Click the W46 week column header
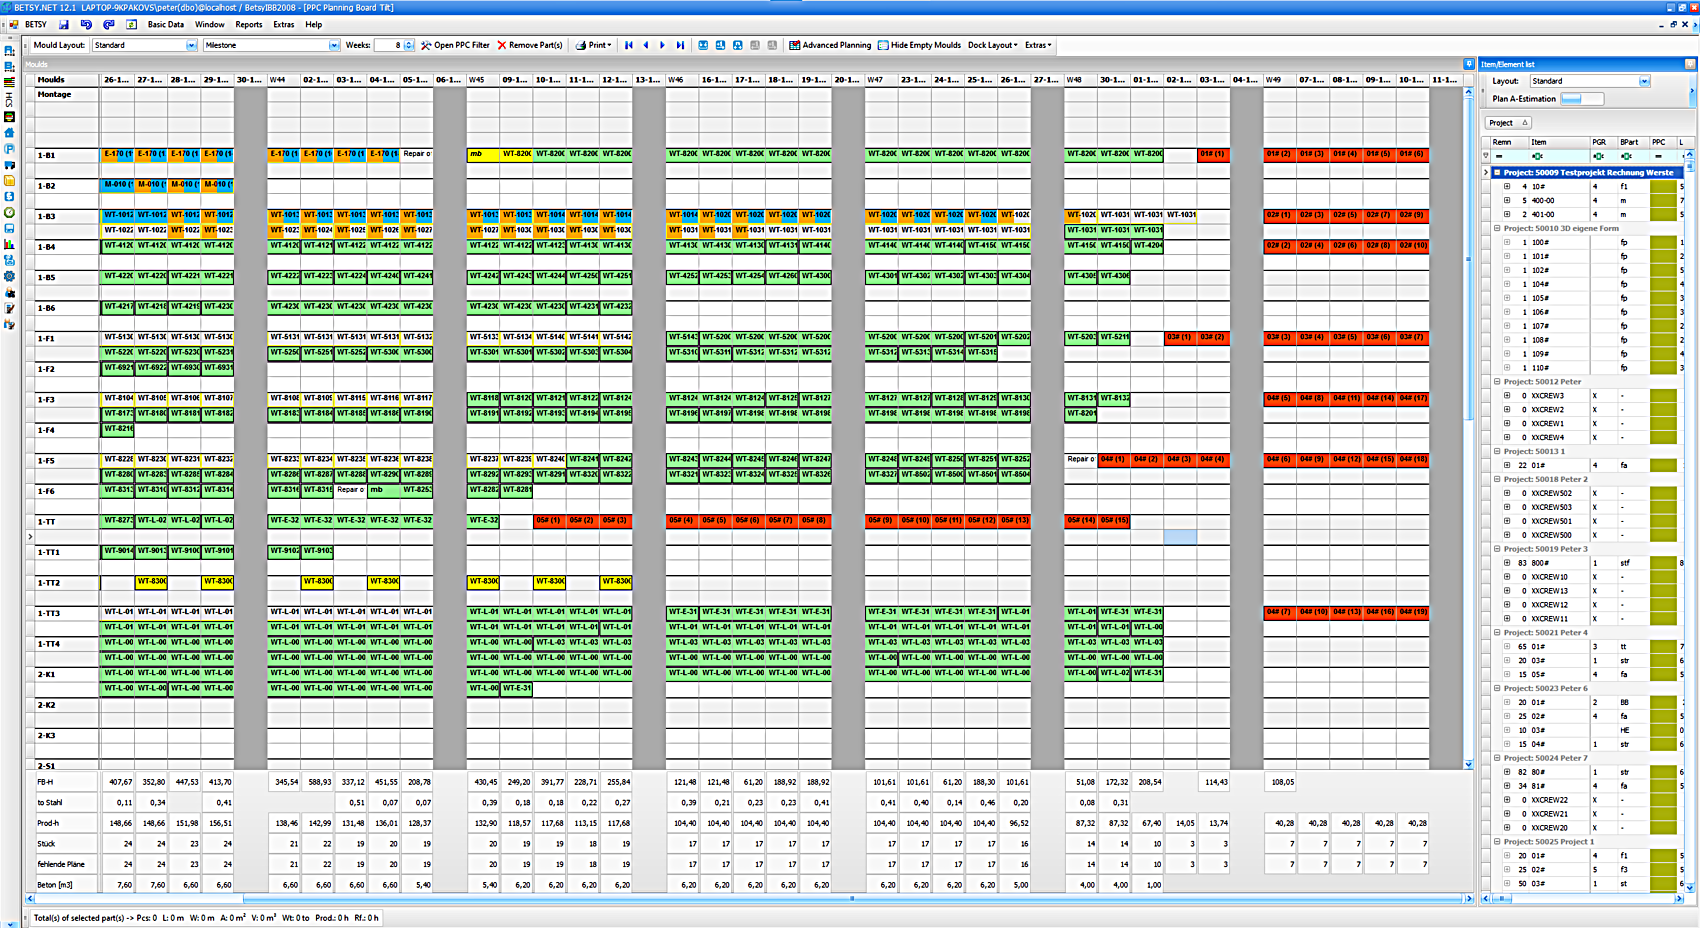This screenshot has height=928, width=1700. pos(682,79)
